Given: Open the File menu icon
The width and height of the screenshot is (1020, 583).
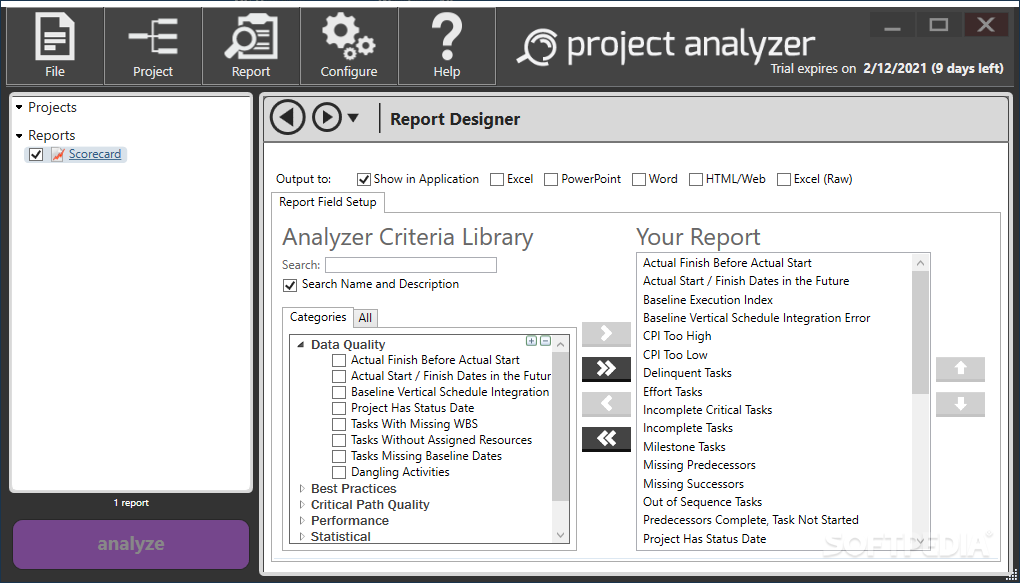Looking at the screenshot, I should (x=55, y=46).
